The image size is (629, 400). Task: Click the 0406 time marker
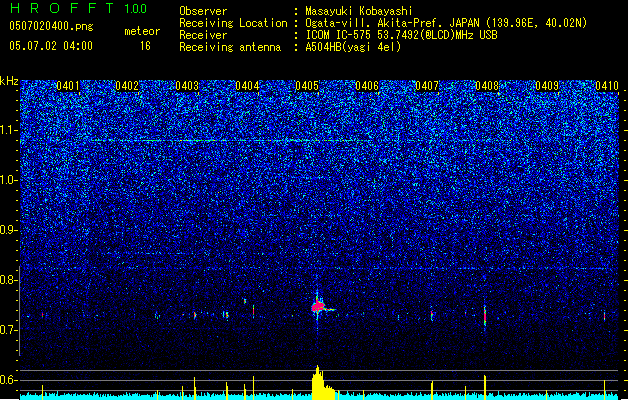[367, 85]
